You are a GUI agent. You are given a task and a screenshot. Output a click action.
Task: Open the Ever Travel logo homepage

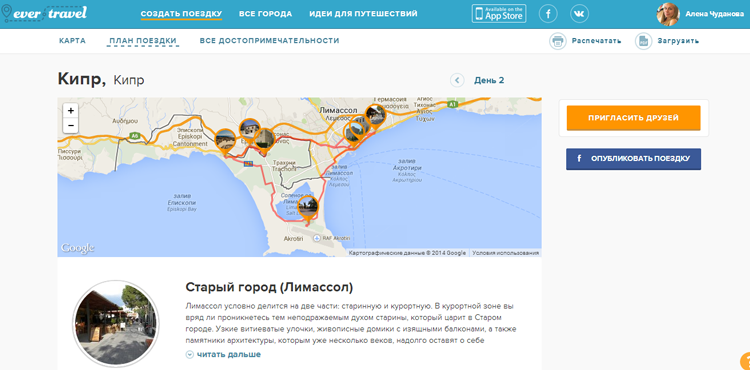point(44,13)
